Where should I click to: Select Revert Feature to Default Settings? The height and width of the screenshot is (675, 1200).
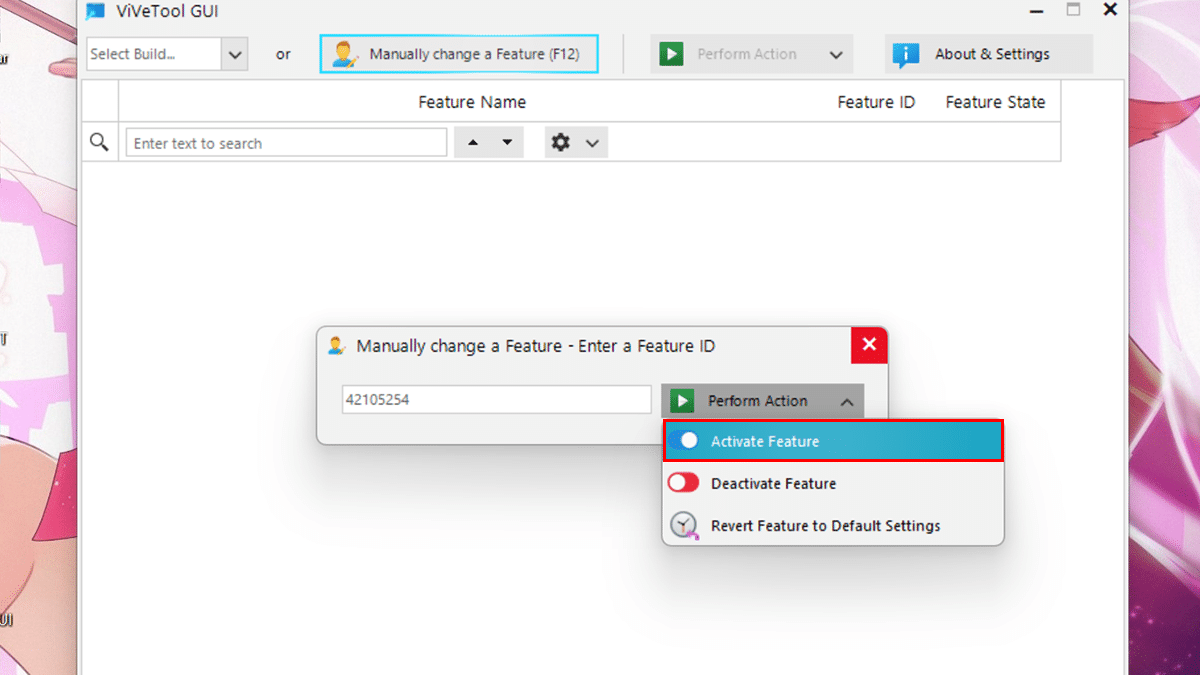[x=825, y=526]
